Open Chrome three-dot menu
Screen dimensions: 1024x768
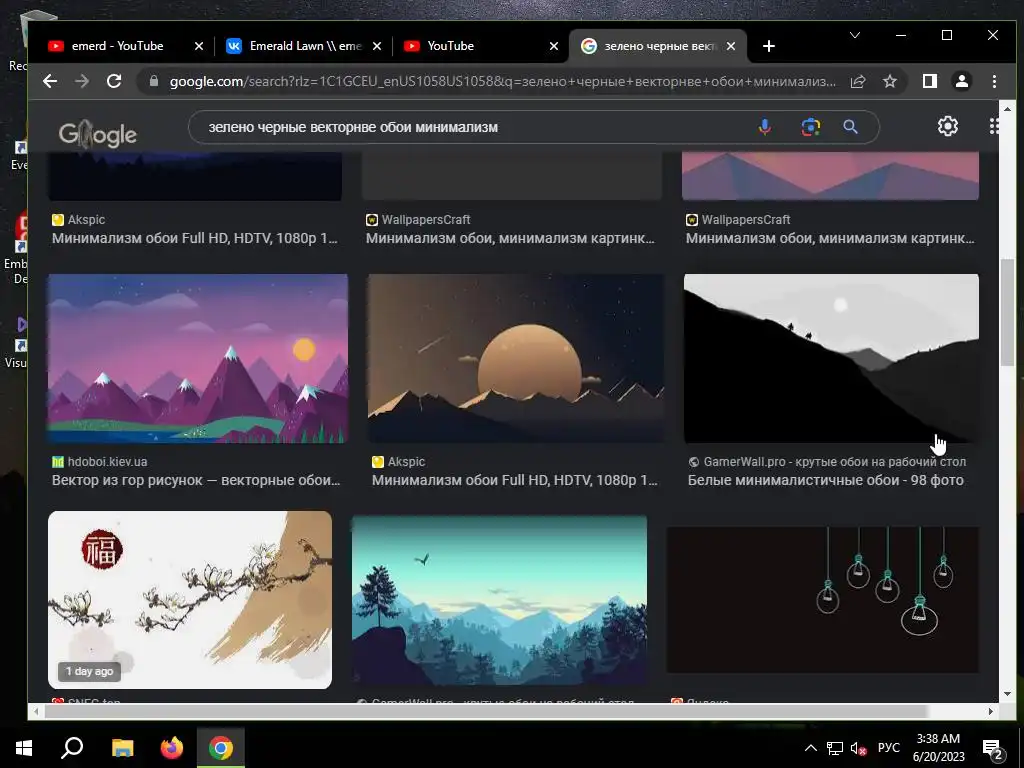pos(994,81)
